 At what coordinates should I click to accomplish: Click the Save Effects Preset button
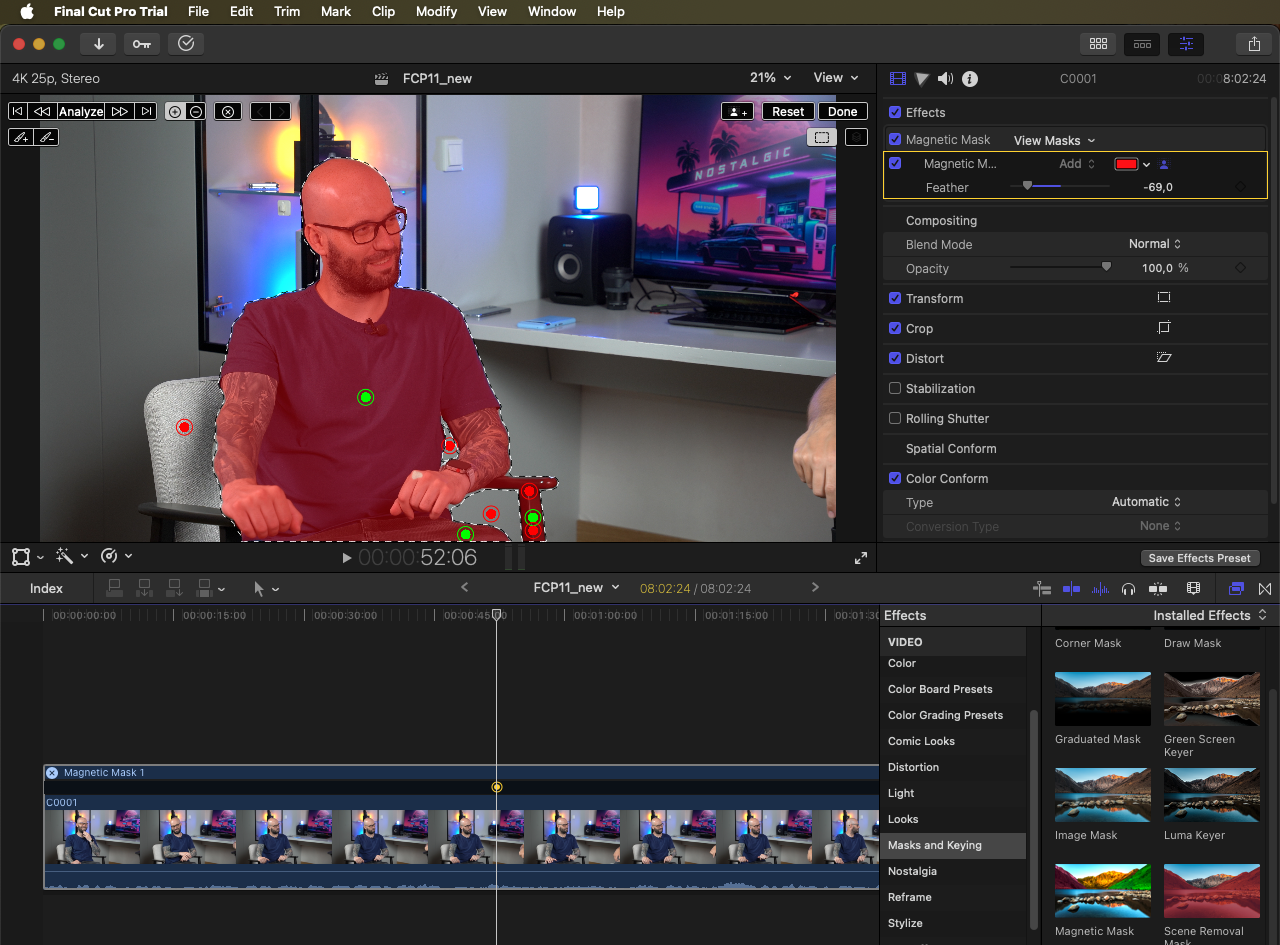pos(1199,558)
